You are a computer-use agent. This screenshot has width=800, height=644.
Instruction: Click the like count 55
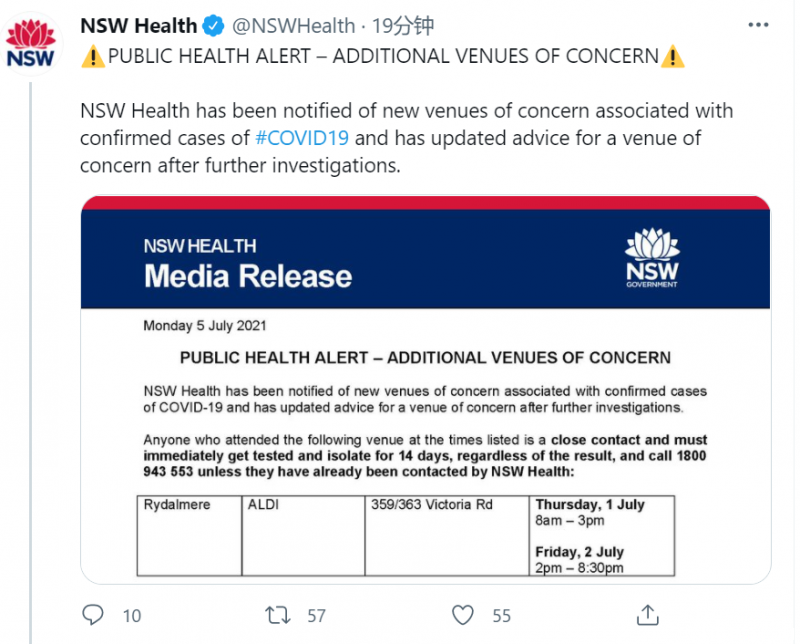(x=502, y=616)
